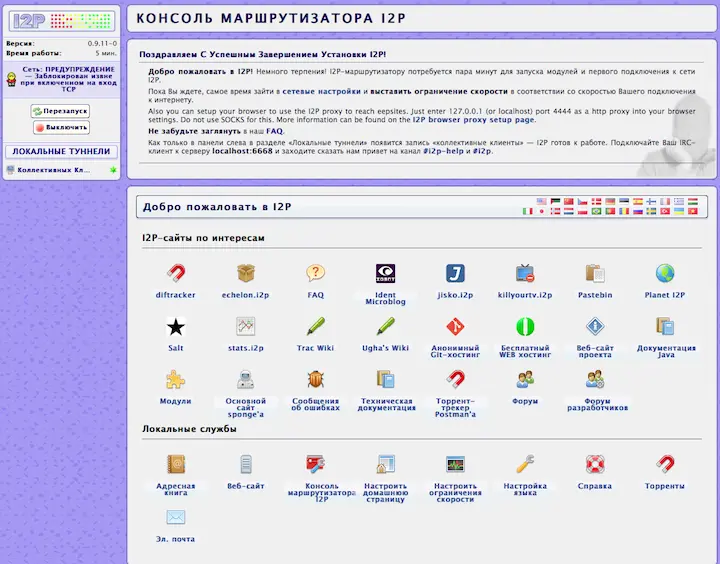Open the Форум разработчиков icon

595,380
